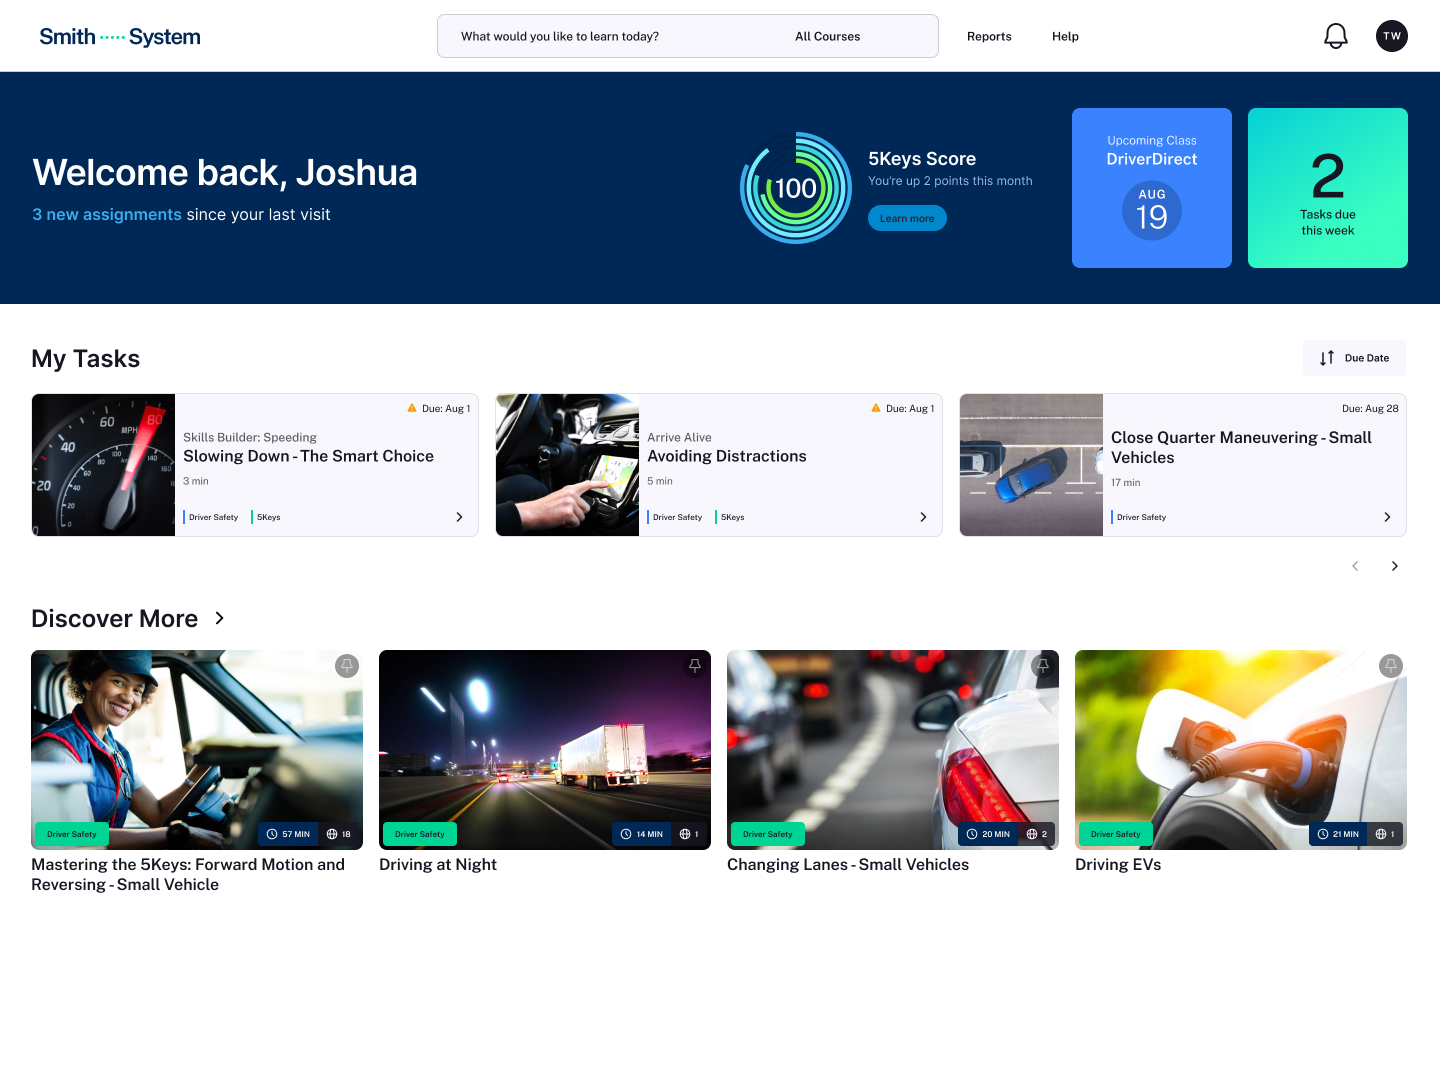The width and height of the screenshot is (1440, 1072).
Task: Click the warning triangle on Avoiding Distractions task
Action: [875, 408]
